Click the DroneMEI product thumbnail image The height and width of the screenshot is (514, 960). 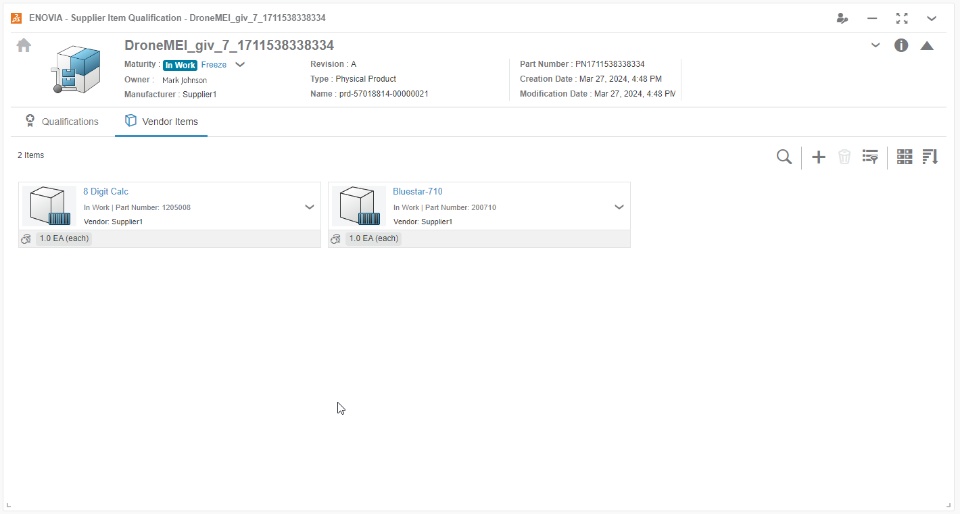pos(75,70)
